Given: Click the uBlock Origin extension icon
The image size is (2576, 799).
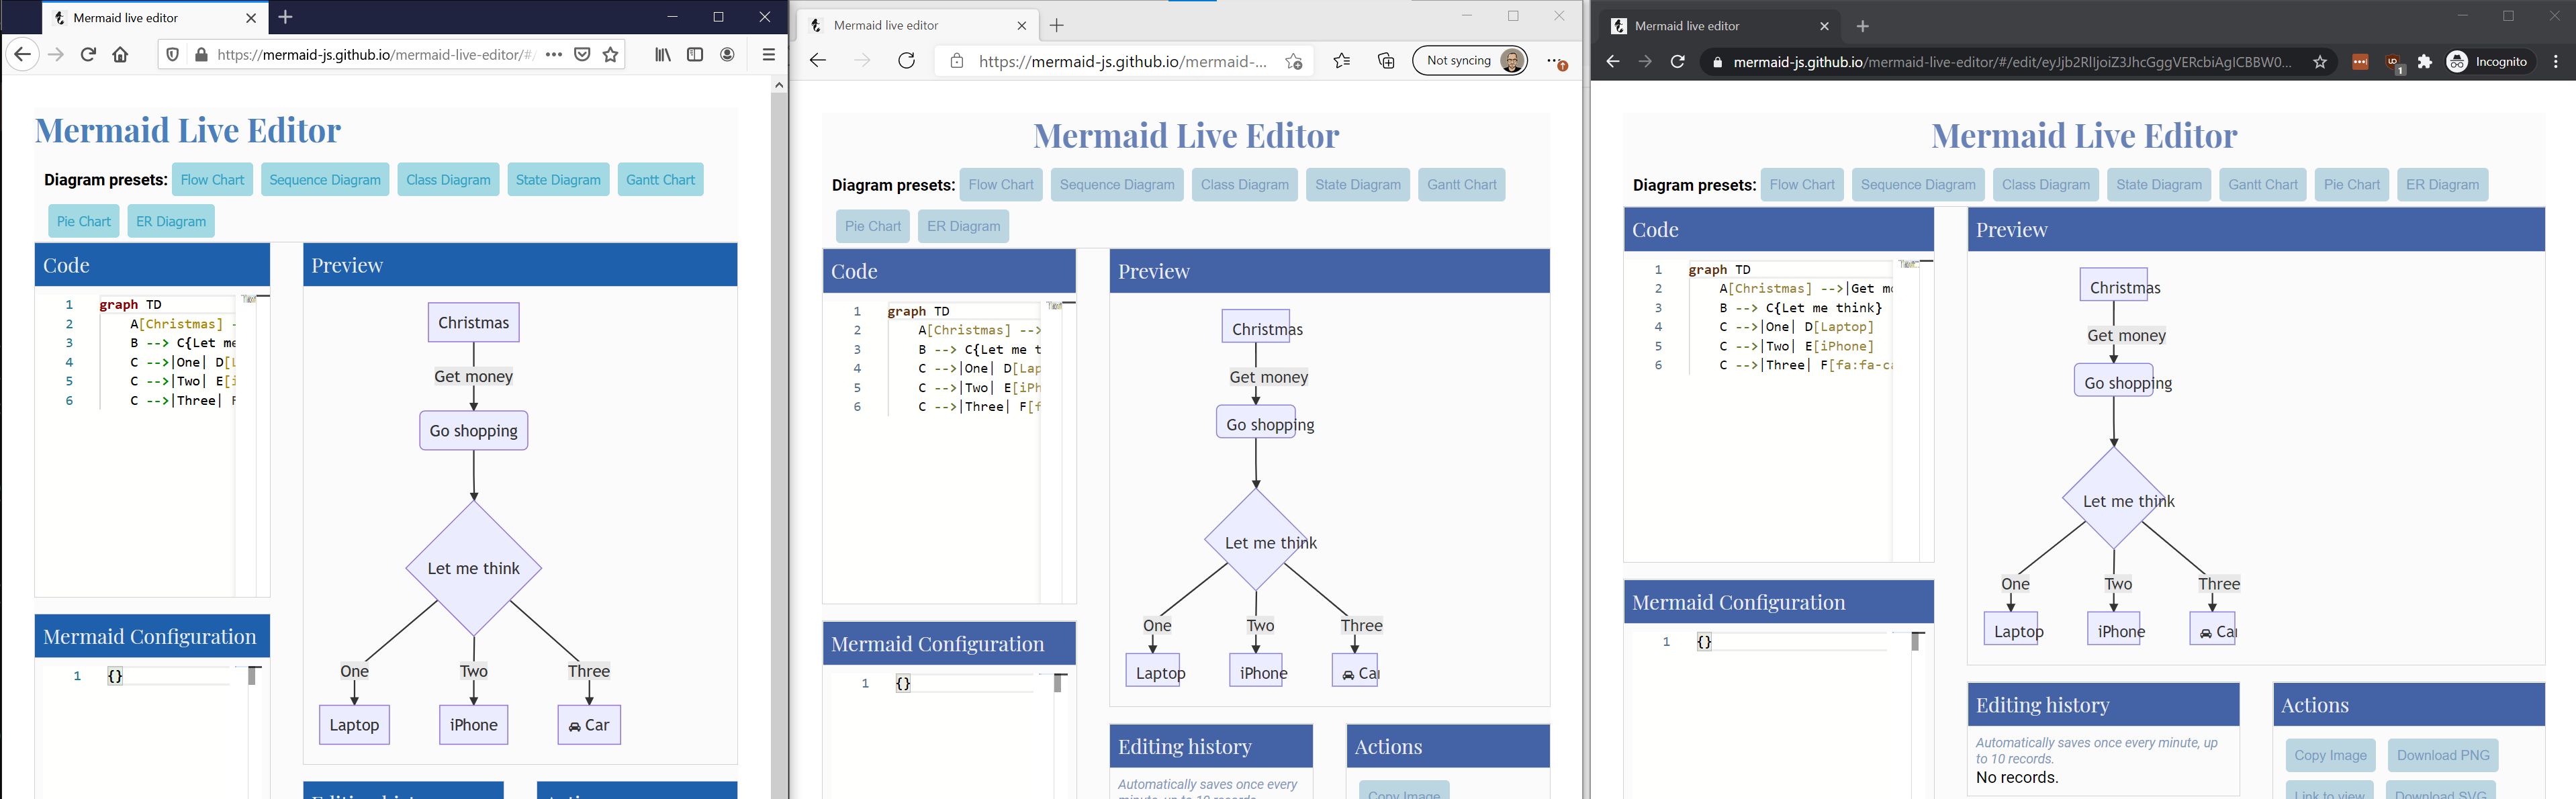Looking at the screenshot, I should (2392, 61).
